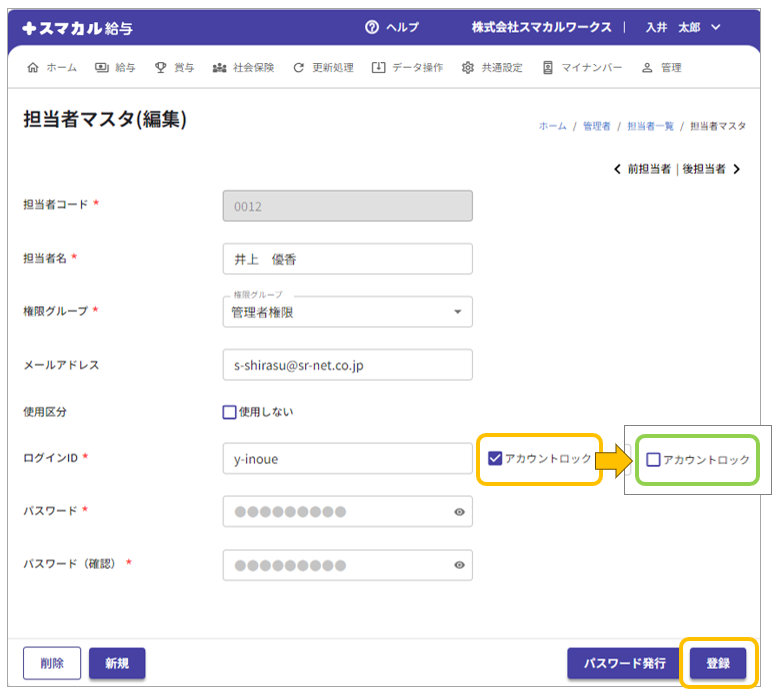Show password using the パスワード eye icon
781x695 pixels.
(459, 511)
